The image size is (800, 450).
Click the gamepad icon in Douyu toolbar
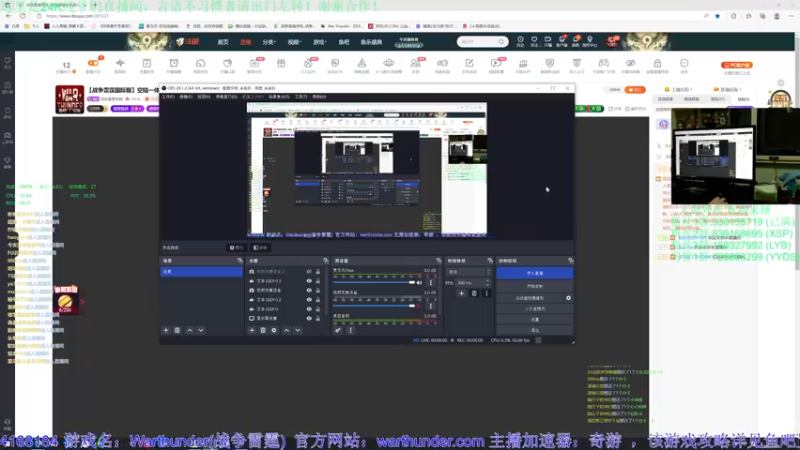[x=604, y=64]
